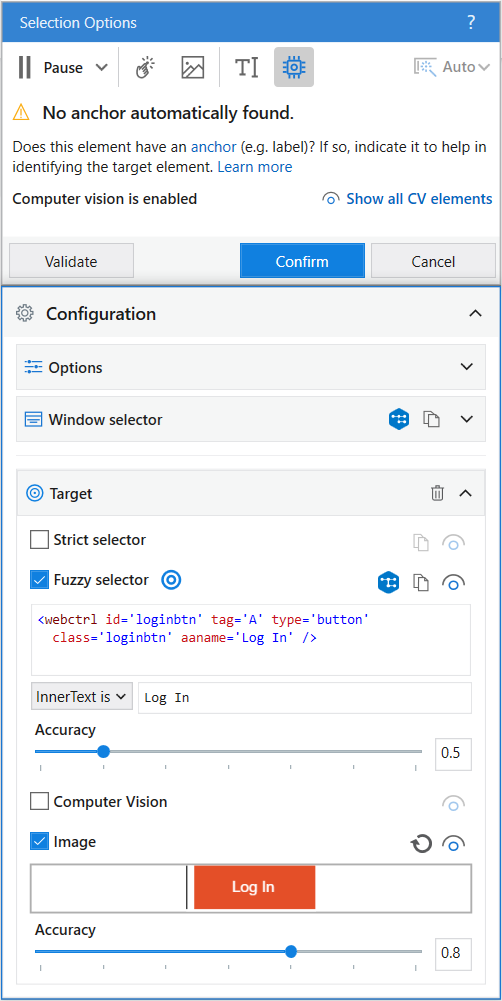
Task: Click the Fuzzy selector target indicator icon
Action: pos(171,580)
